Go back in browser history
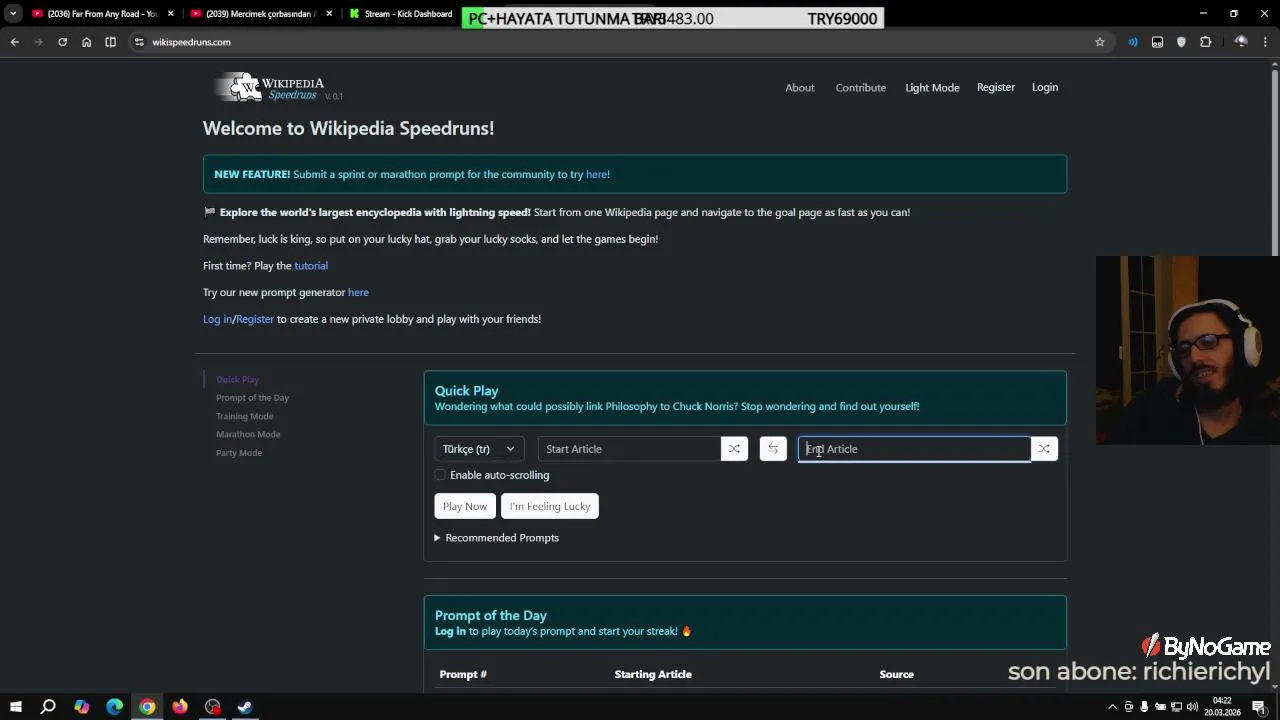 (x=14, y=42)
